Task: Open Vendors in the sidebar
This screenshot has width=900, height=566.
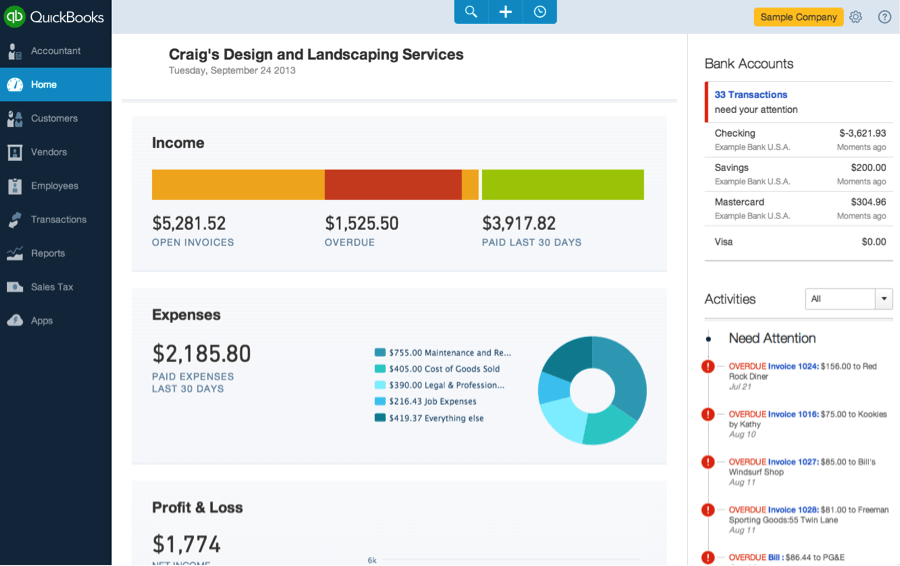Action: click(x=56, y=152)
